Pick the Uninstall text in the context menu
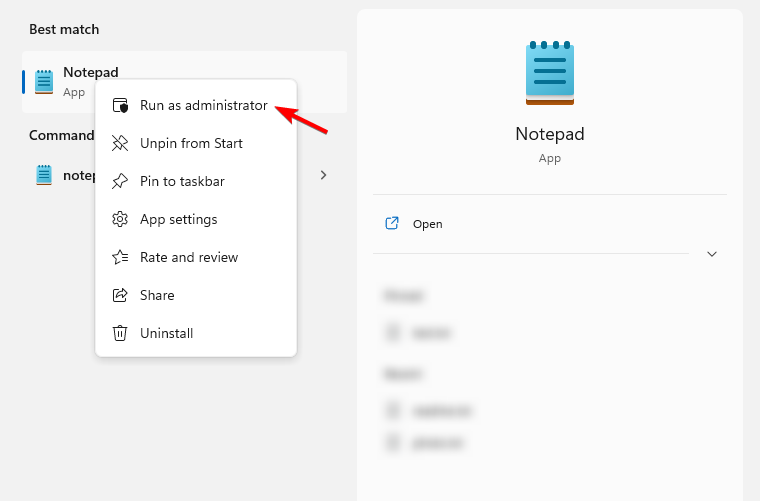 [166, 333]
